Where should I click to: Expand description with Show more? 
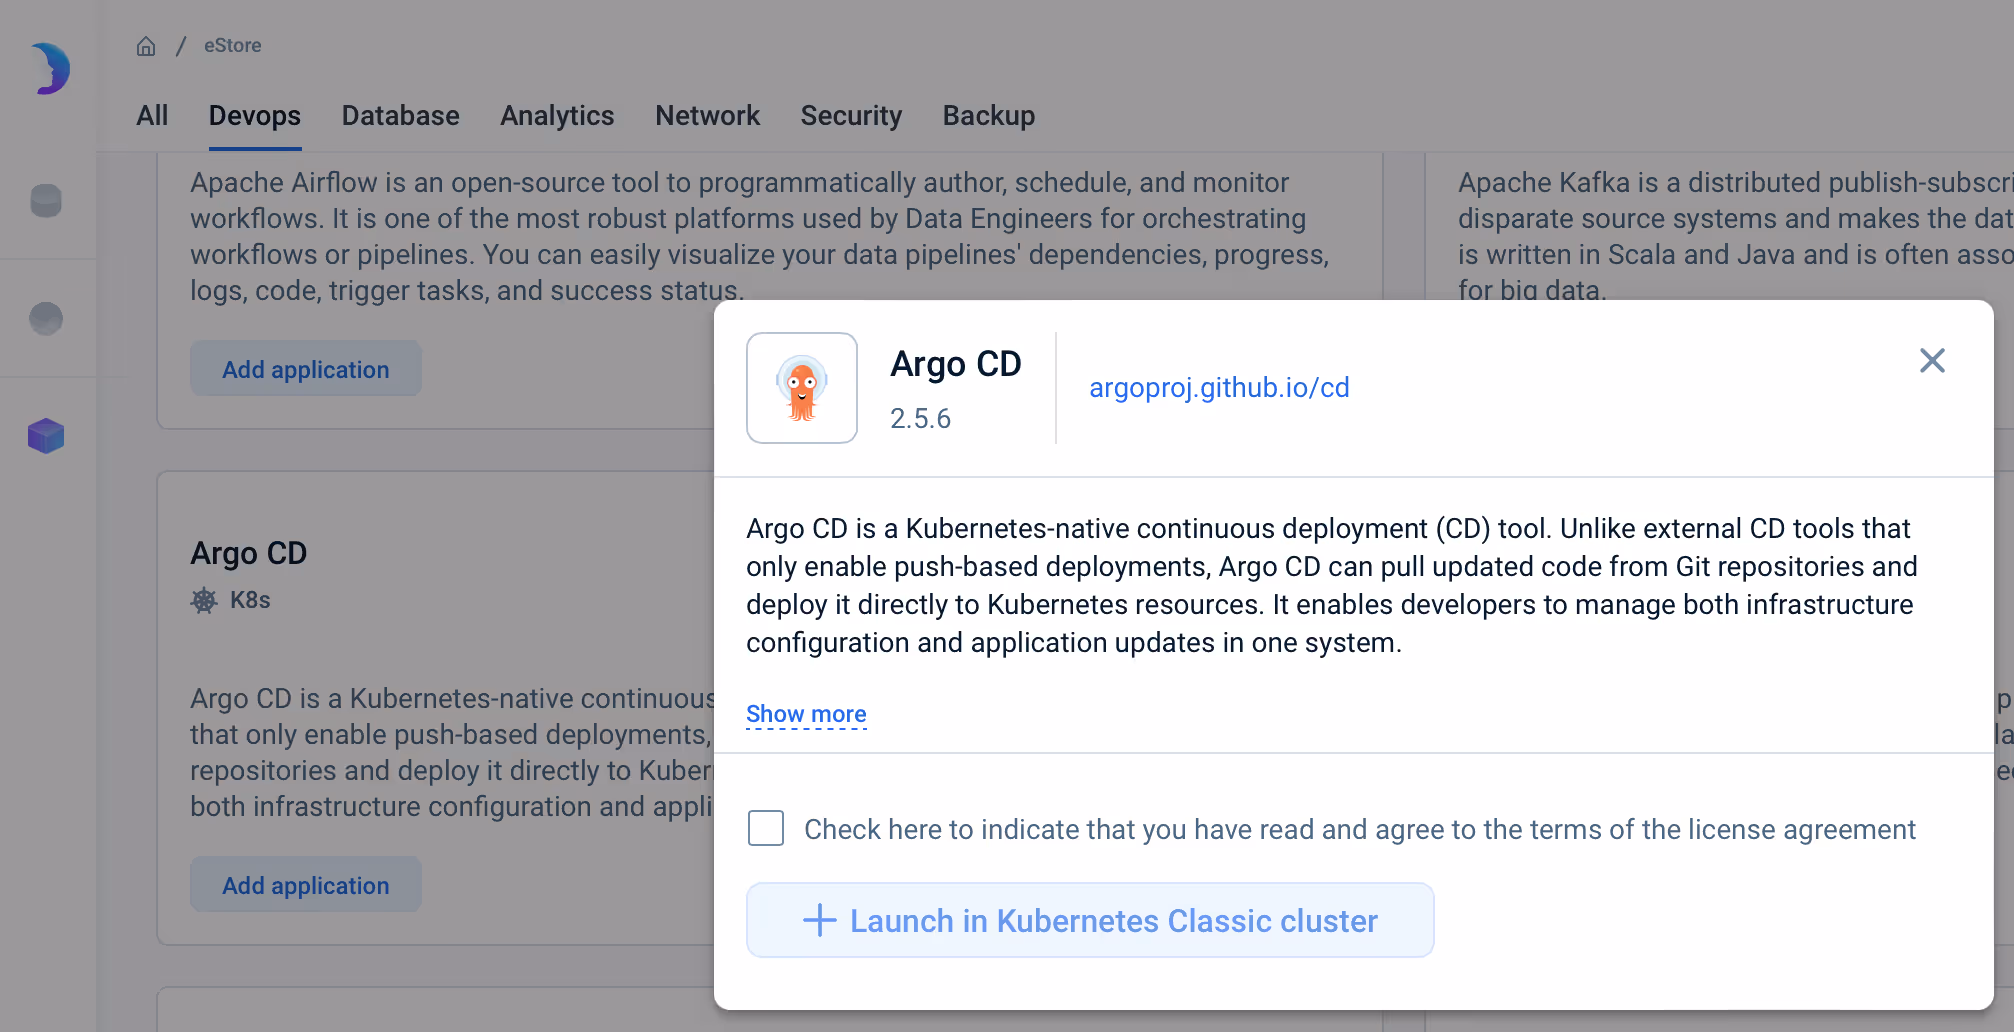[806, 714]
